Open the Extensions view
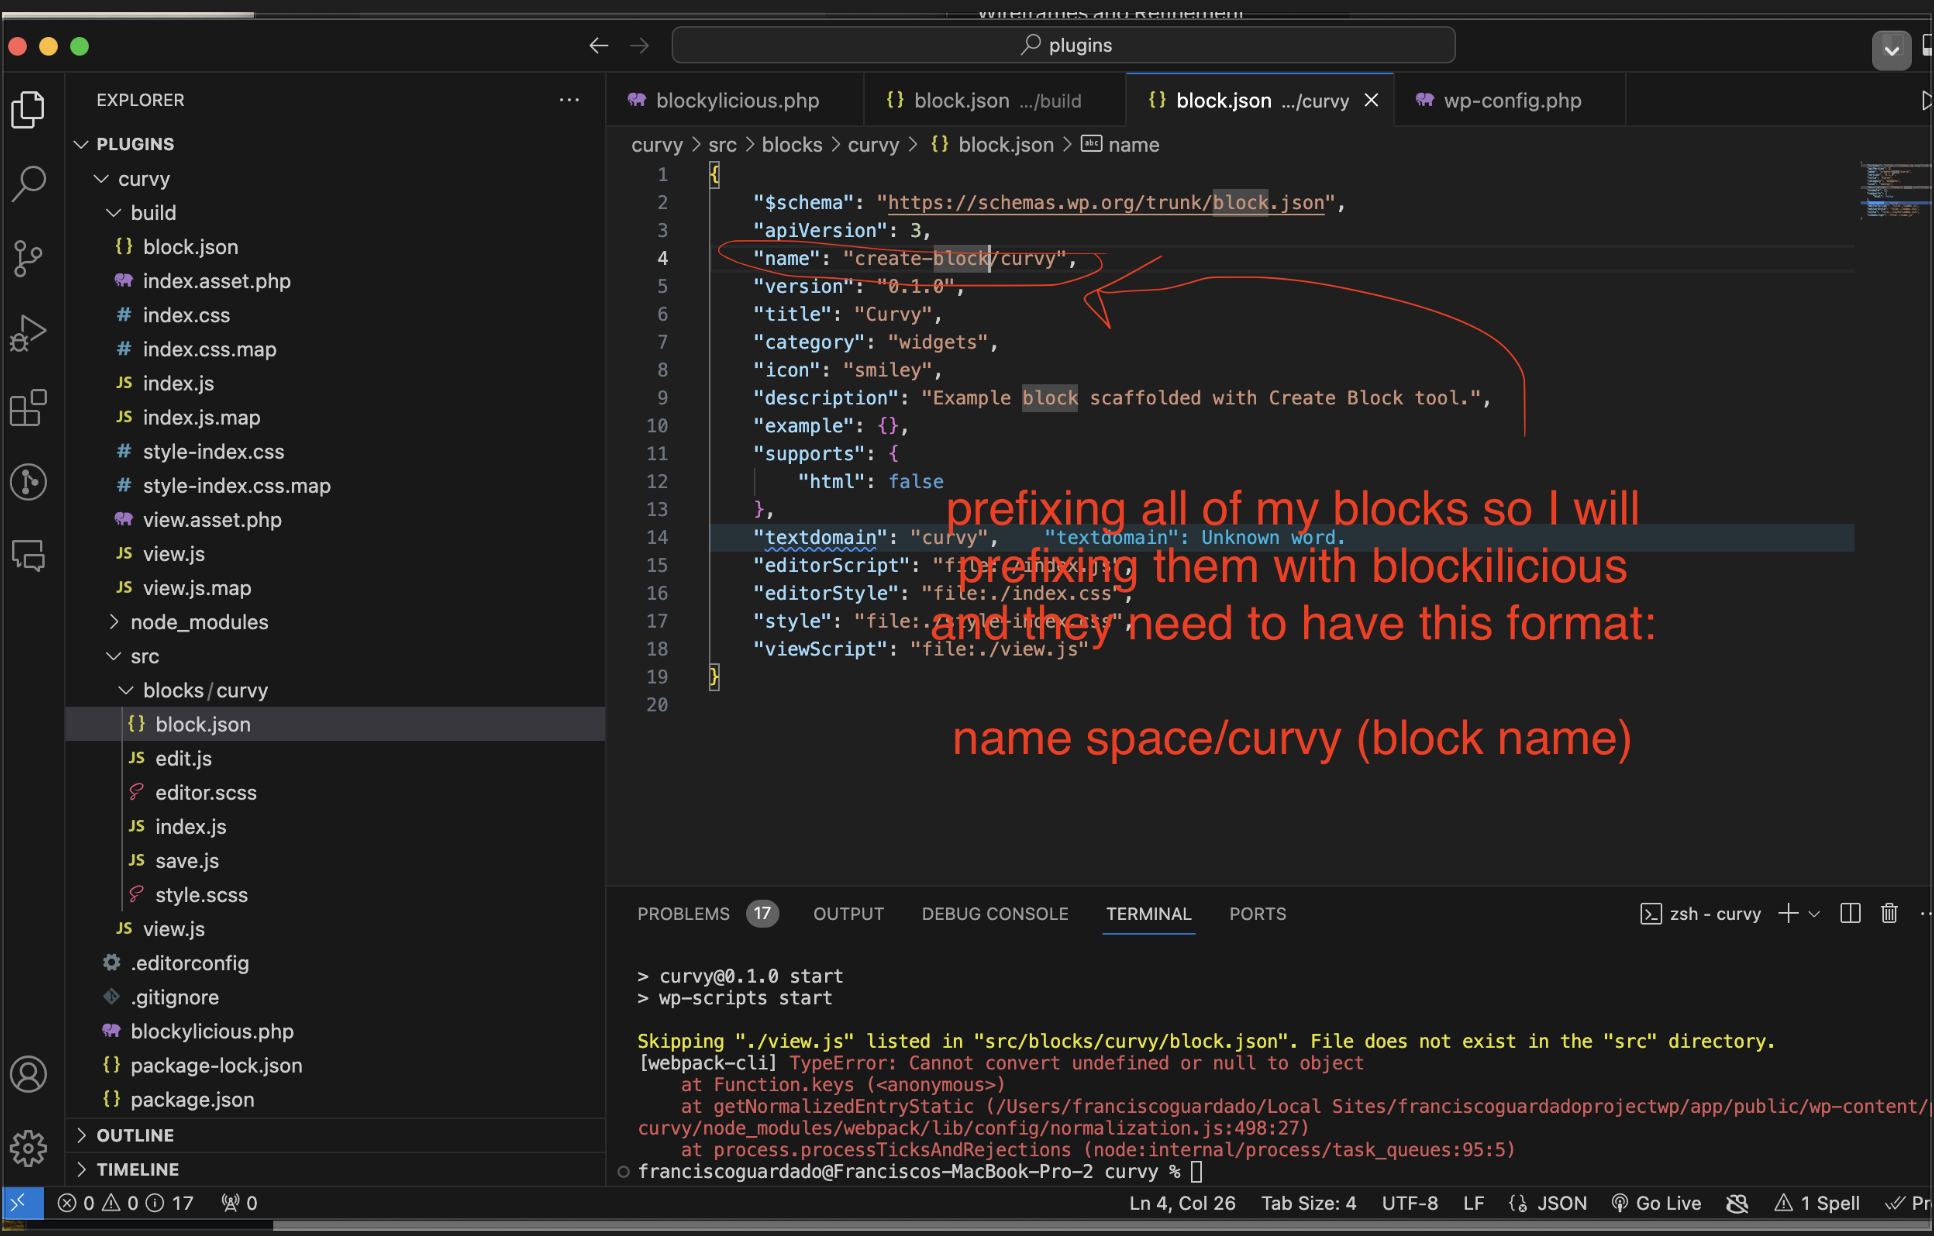 click(28, 408)
